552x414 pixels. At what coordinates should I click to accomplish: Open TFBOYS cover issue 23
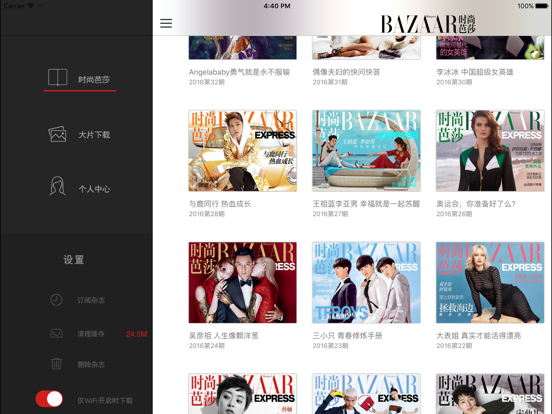click(x=366, y=282)
